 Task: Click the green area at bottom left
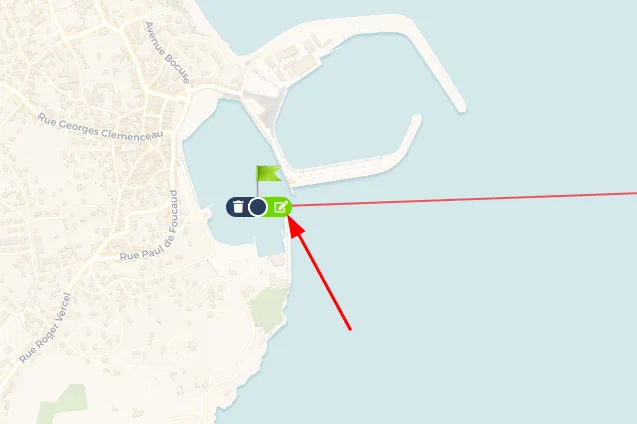tap(63, 404)
